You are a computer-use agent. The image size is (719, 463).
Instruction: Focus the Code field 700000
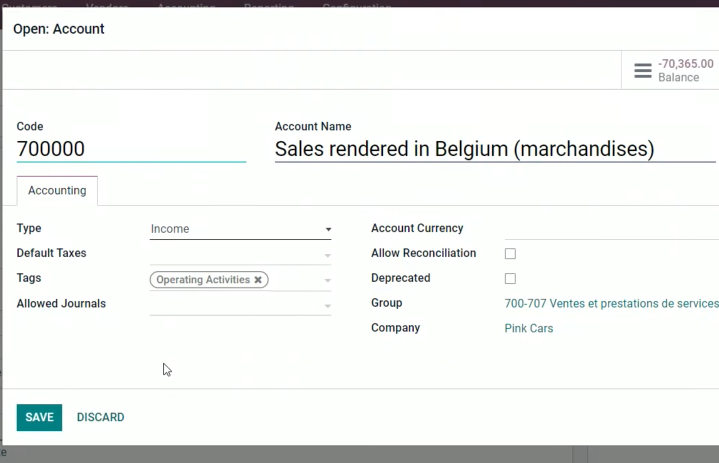click(131, 149)
